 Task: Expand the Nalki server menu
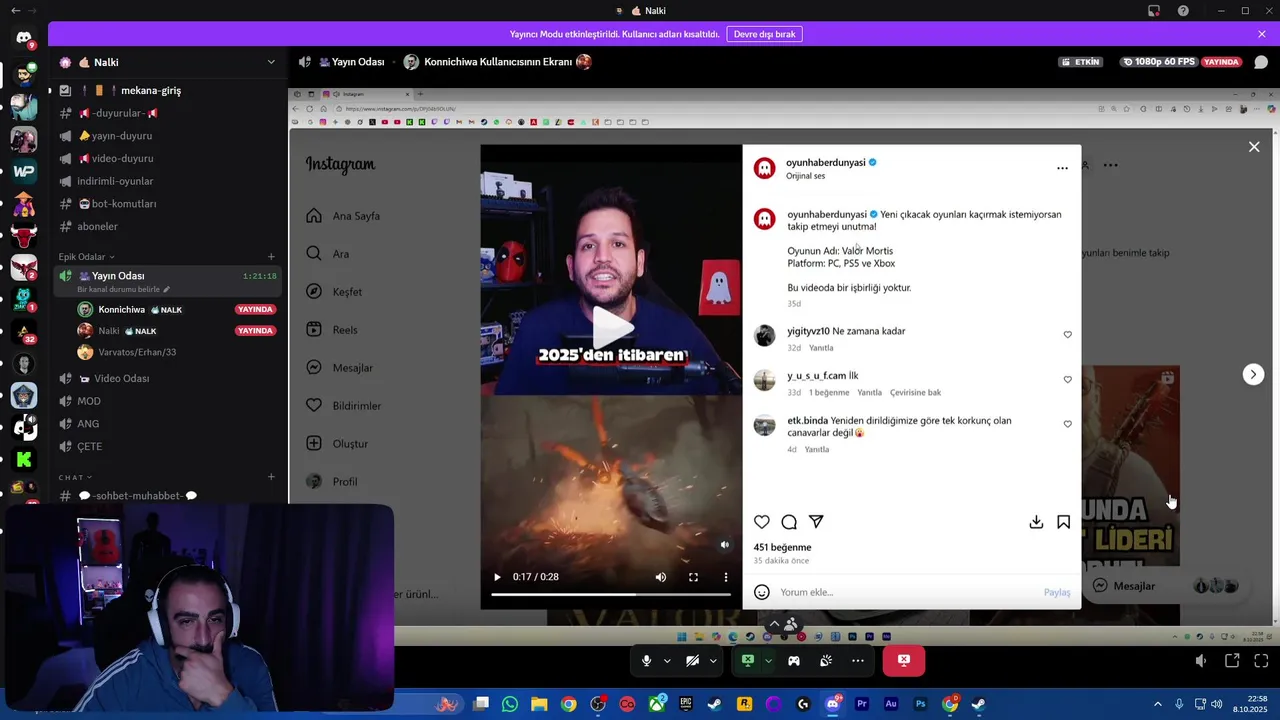(270, 62)
